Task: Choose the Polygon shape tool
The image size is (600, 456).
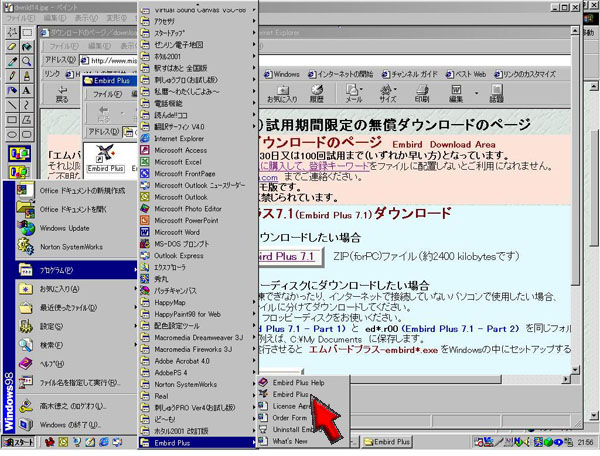Action: 26,120
